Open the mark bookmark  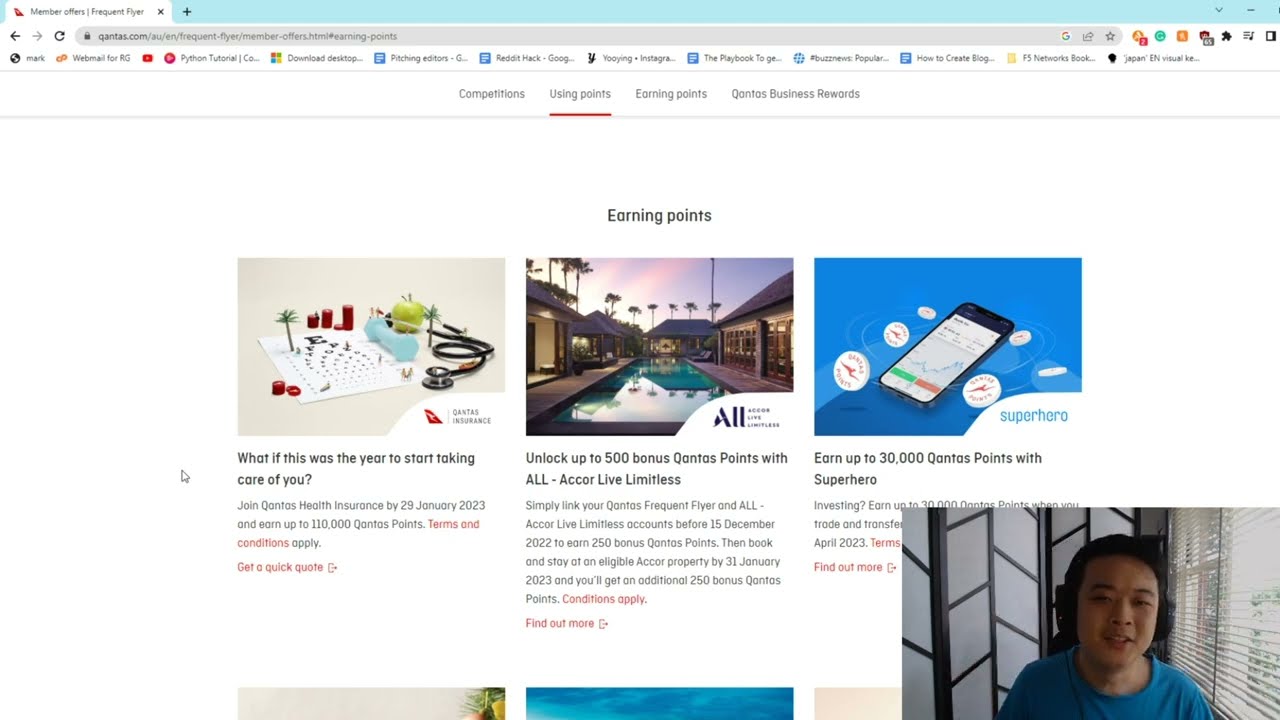[x=27, y=58]
